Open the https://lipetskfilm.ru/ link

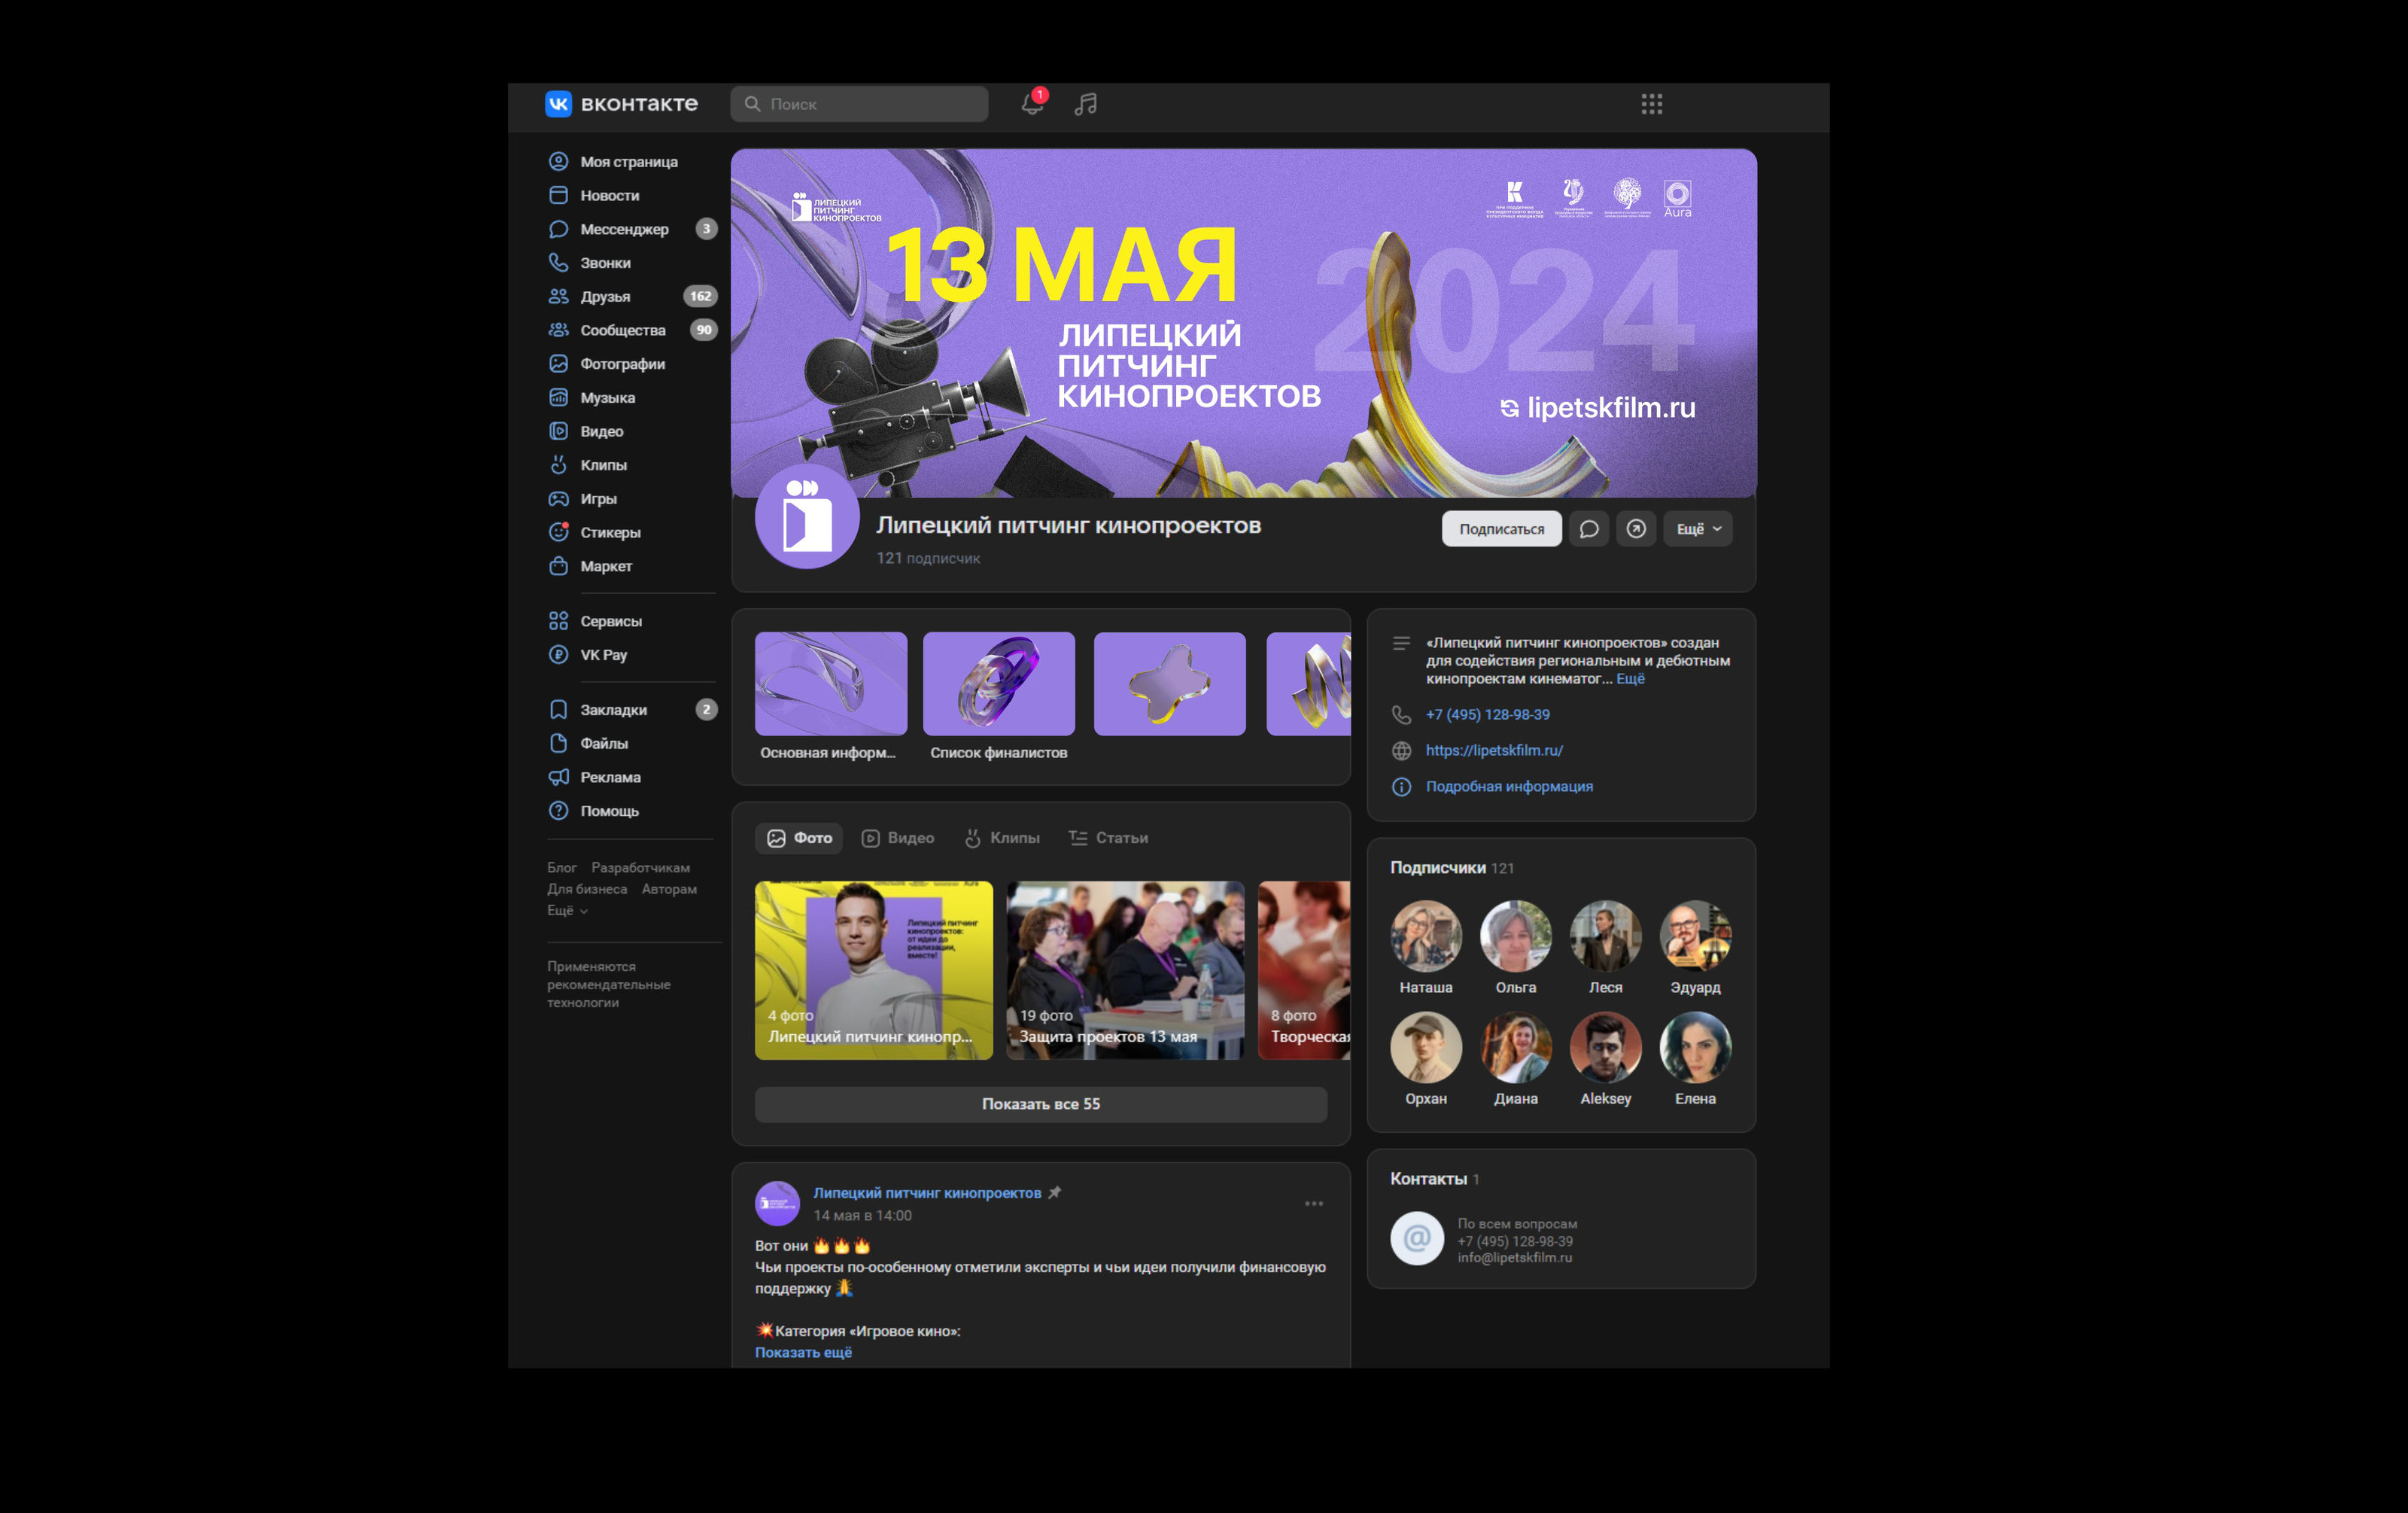point(1493,750)
